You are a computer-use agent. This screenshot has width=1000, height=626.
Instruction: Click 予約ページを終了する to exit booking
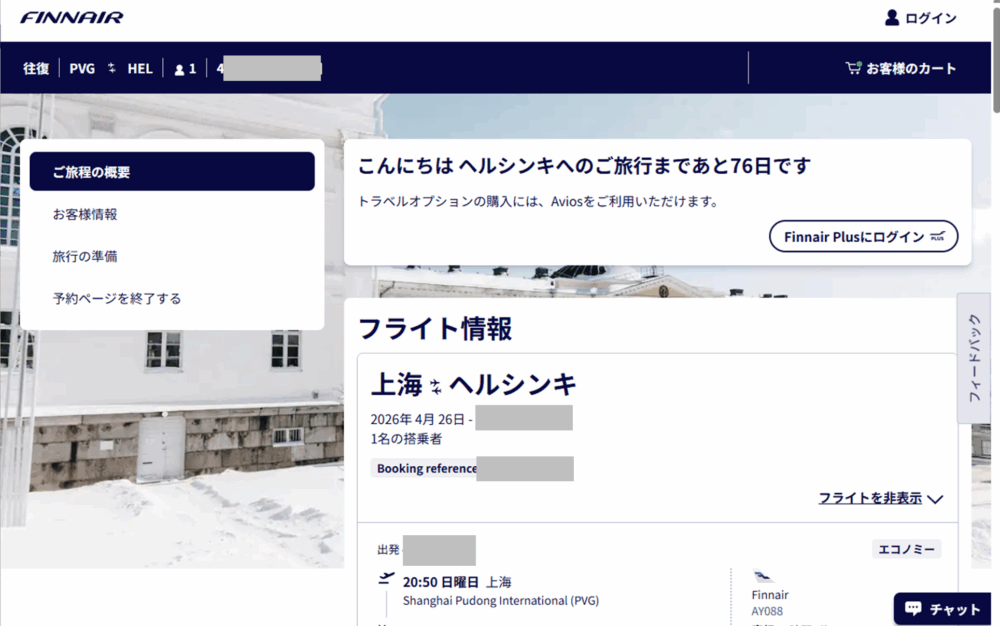(x=117, y=298)
